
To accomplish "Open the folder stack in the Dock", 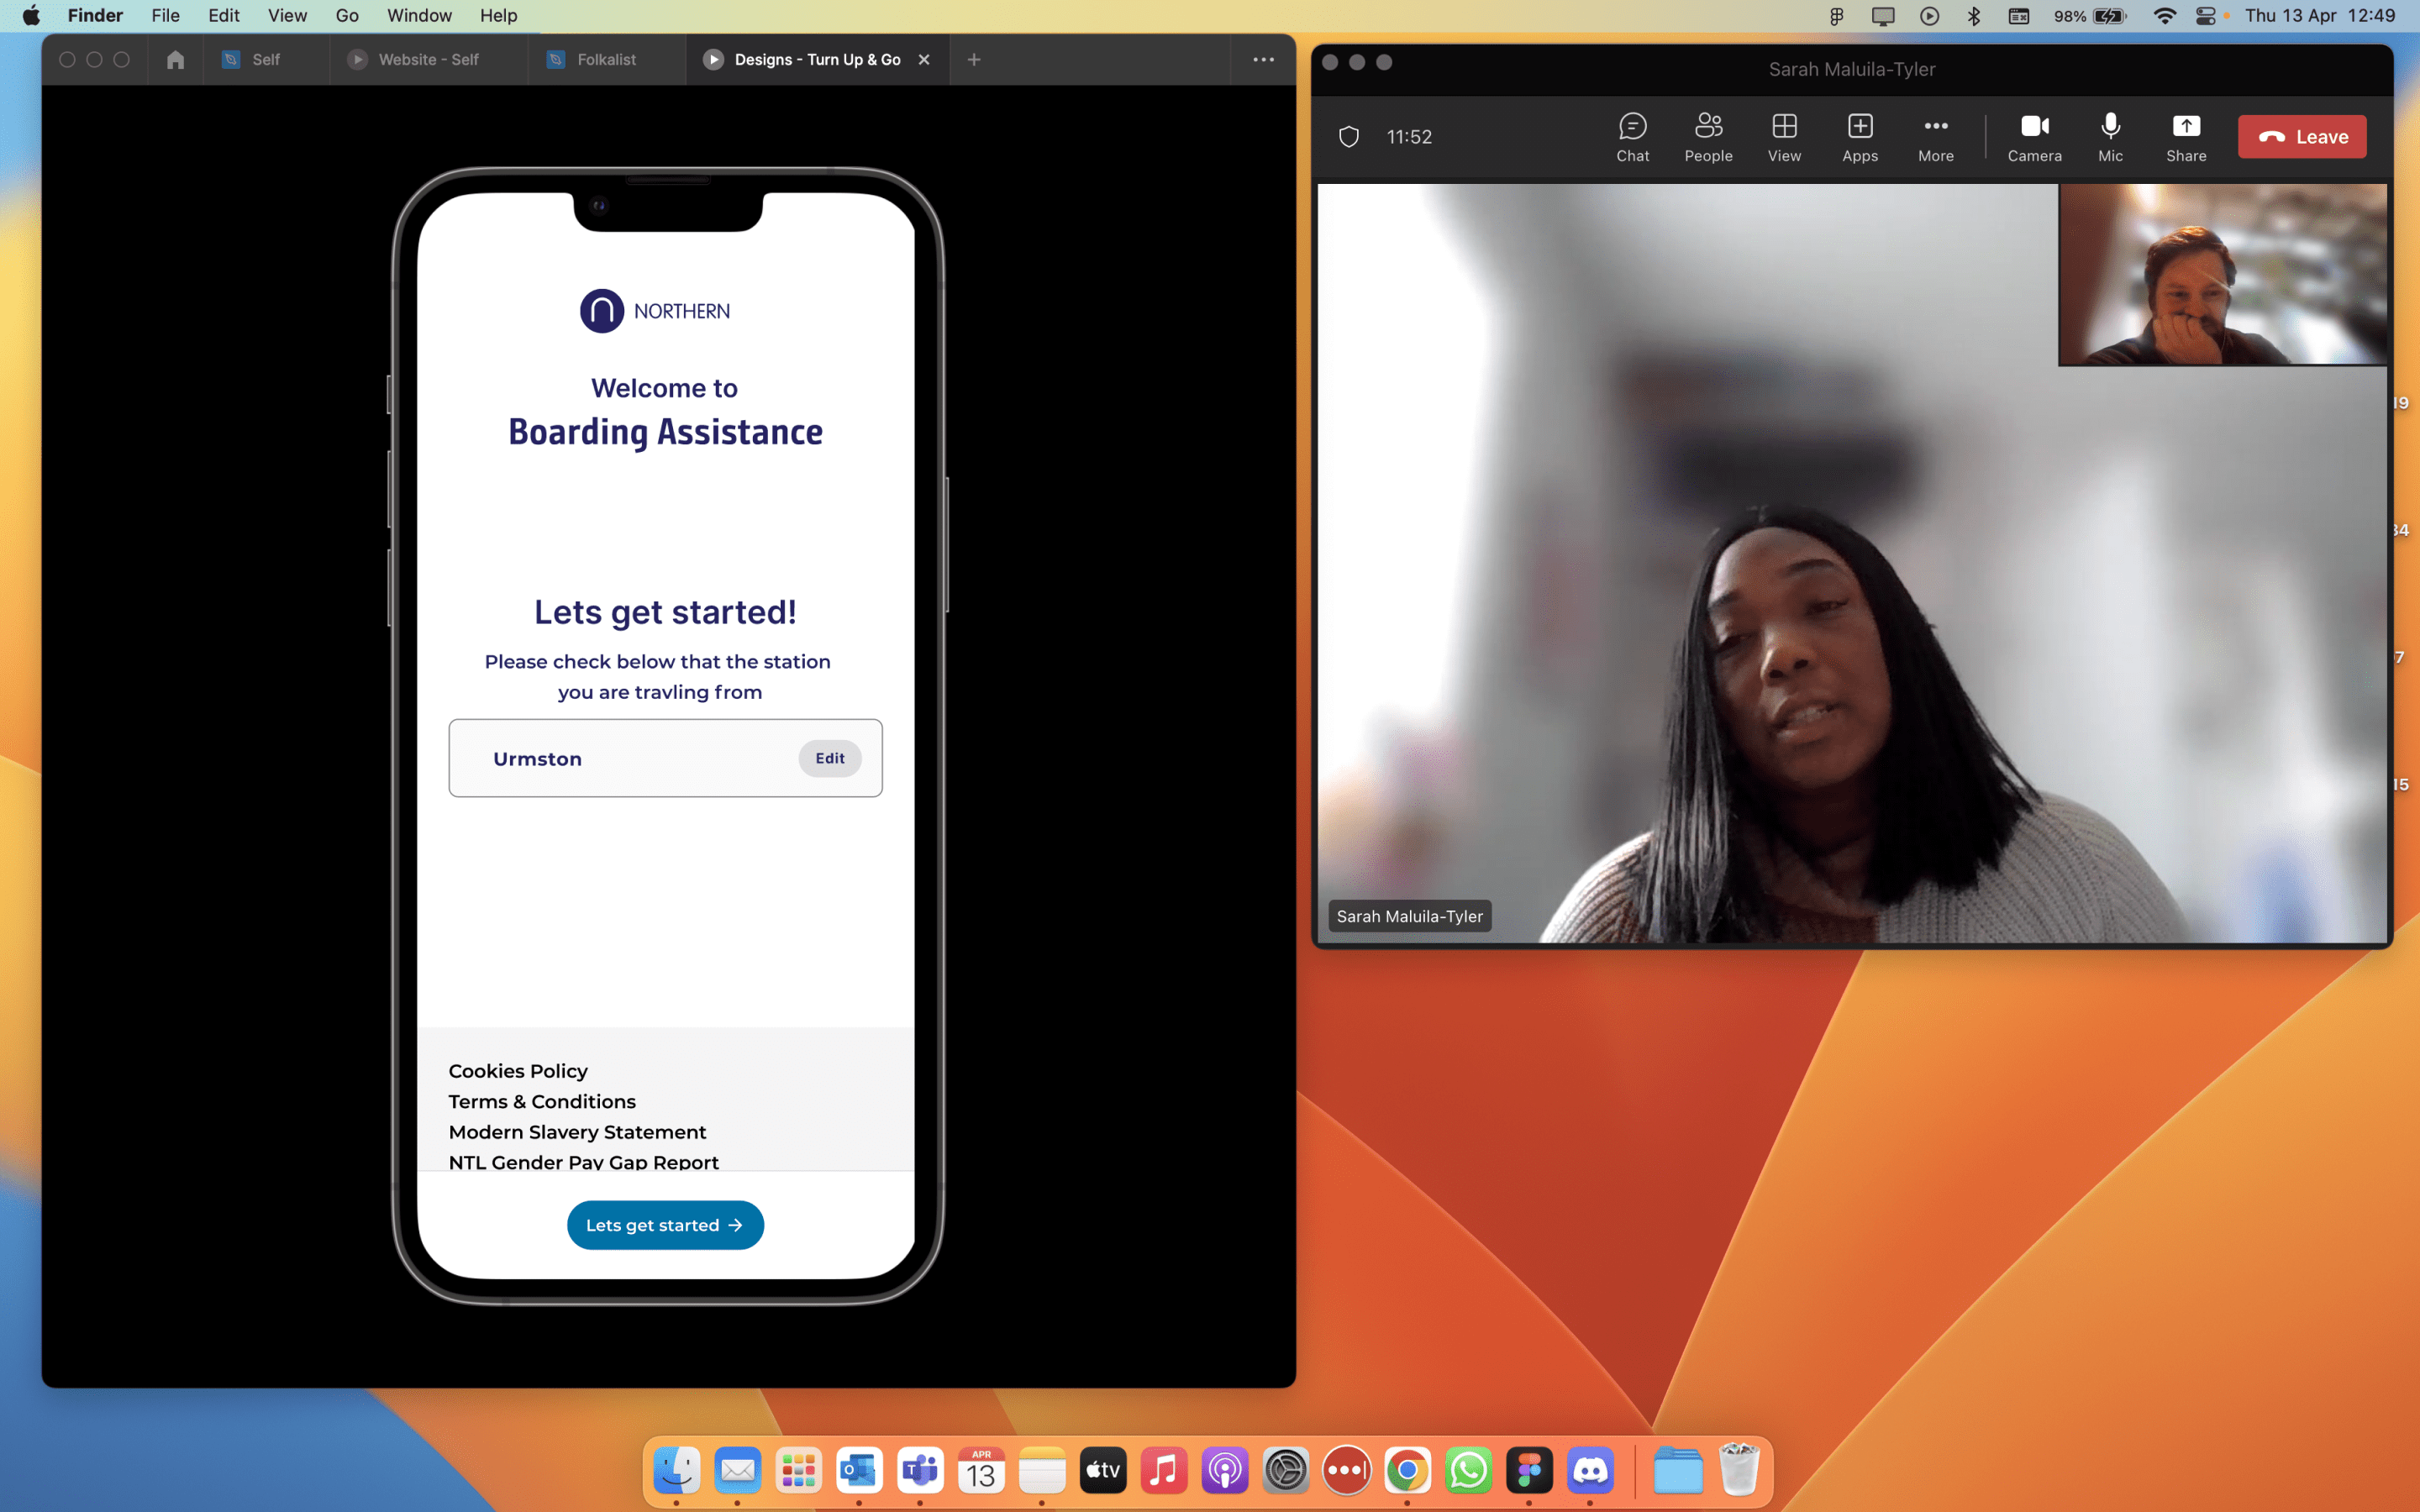I will click(x=1678, y=1470).
